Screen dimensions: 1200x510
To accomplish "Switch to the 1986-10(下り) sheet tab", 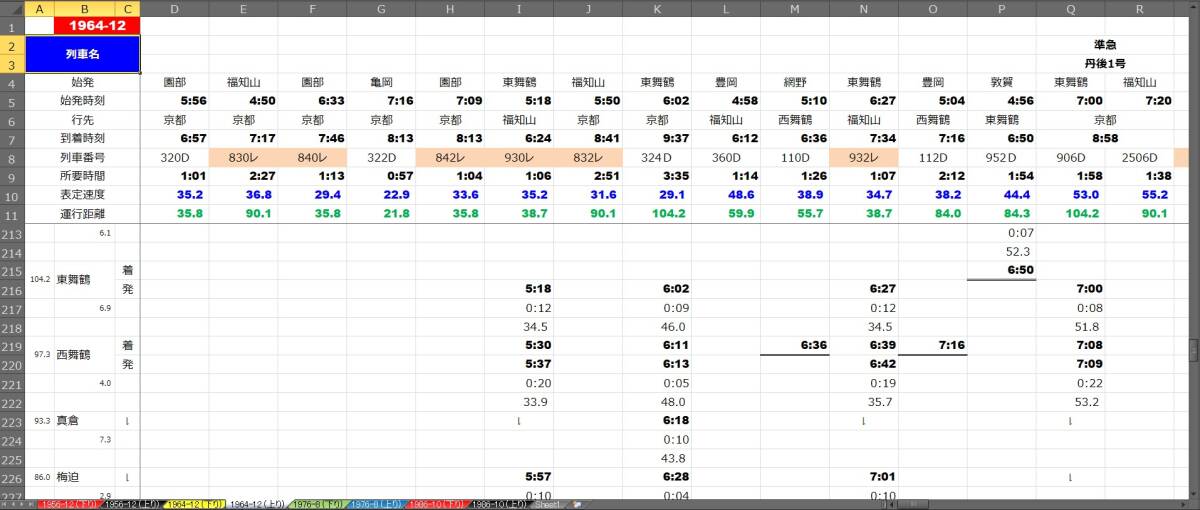I will click(x=437, y=505).
